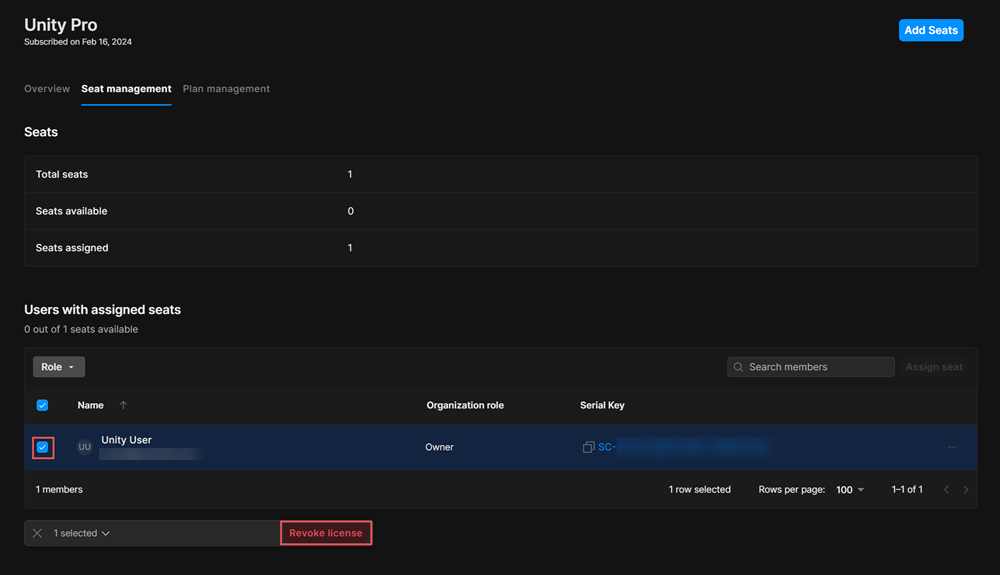The width and height of the screenshot is (1000, 575).
Task: Click the Serial Key column header
Action: 602,405
